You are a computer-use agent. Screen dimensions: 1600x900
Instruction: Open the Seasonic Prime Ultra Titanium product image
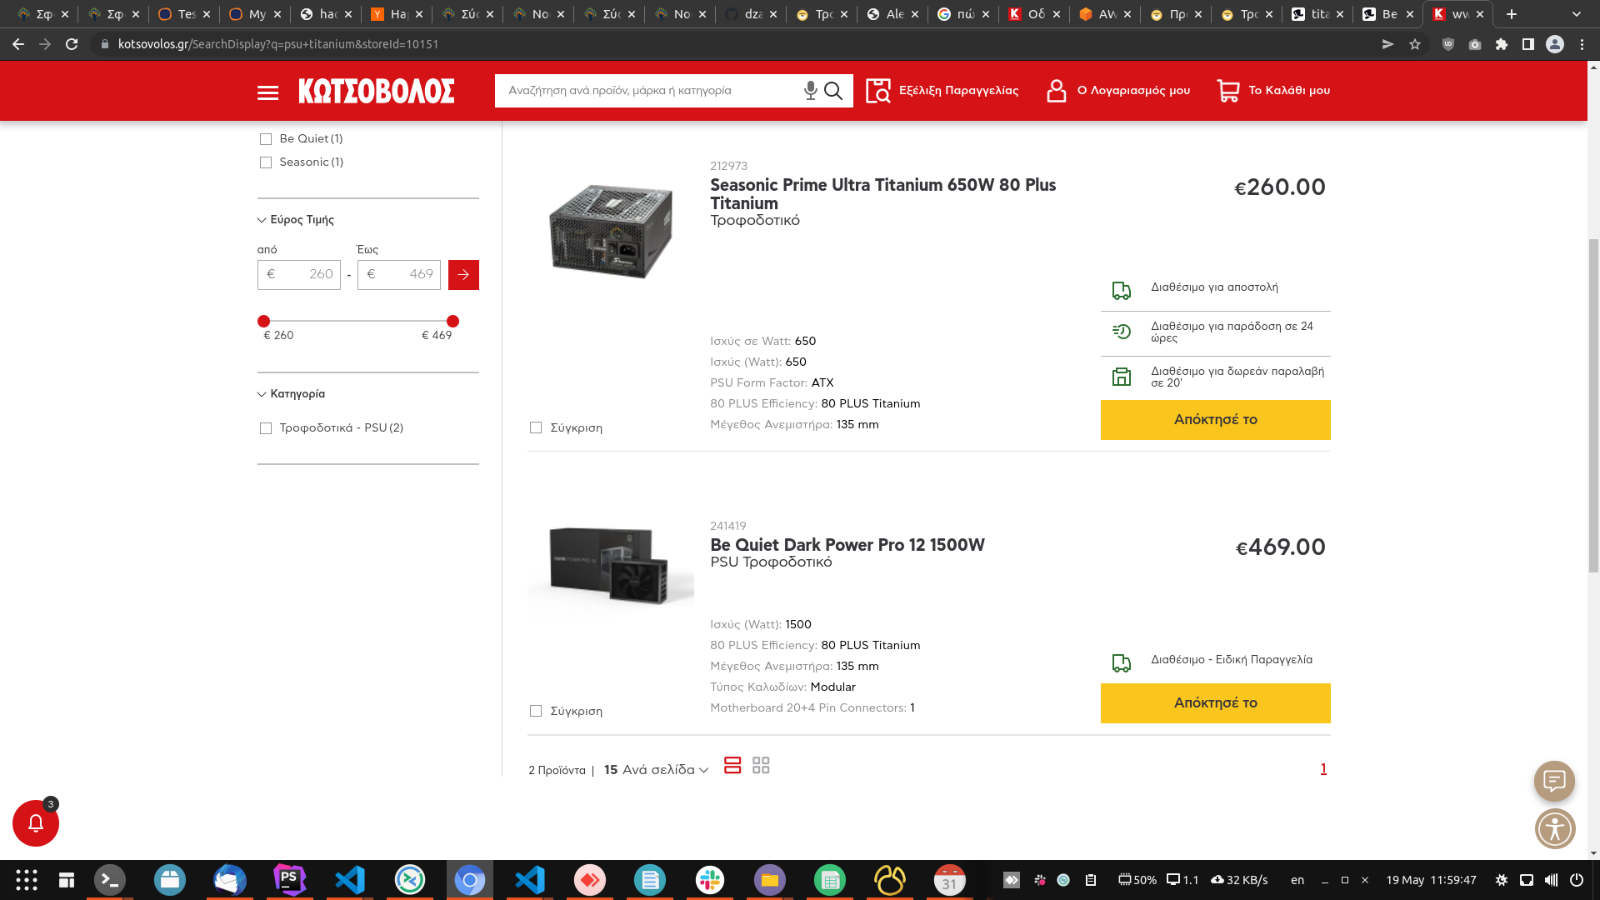click(x=611, y=230)
